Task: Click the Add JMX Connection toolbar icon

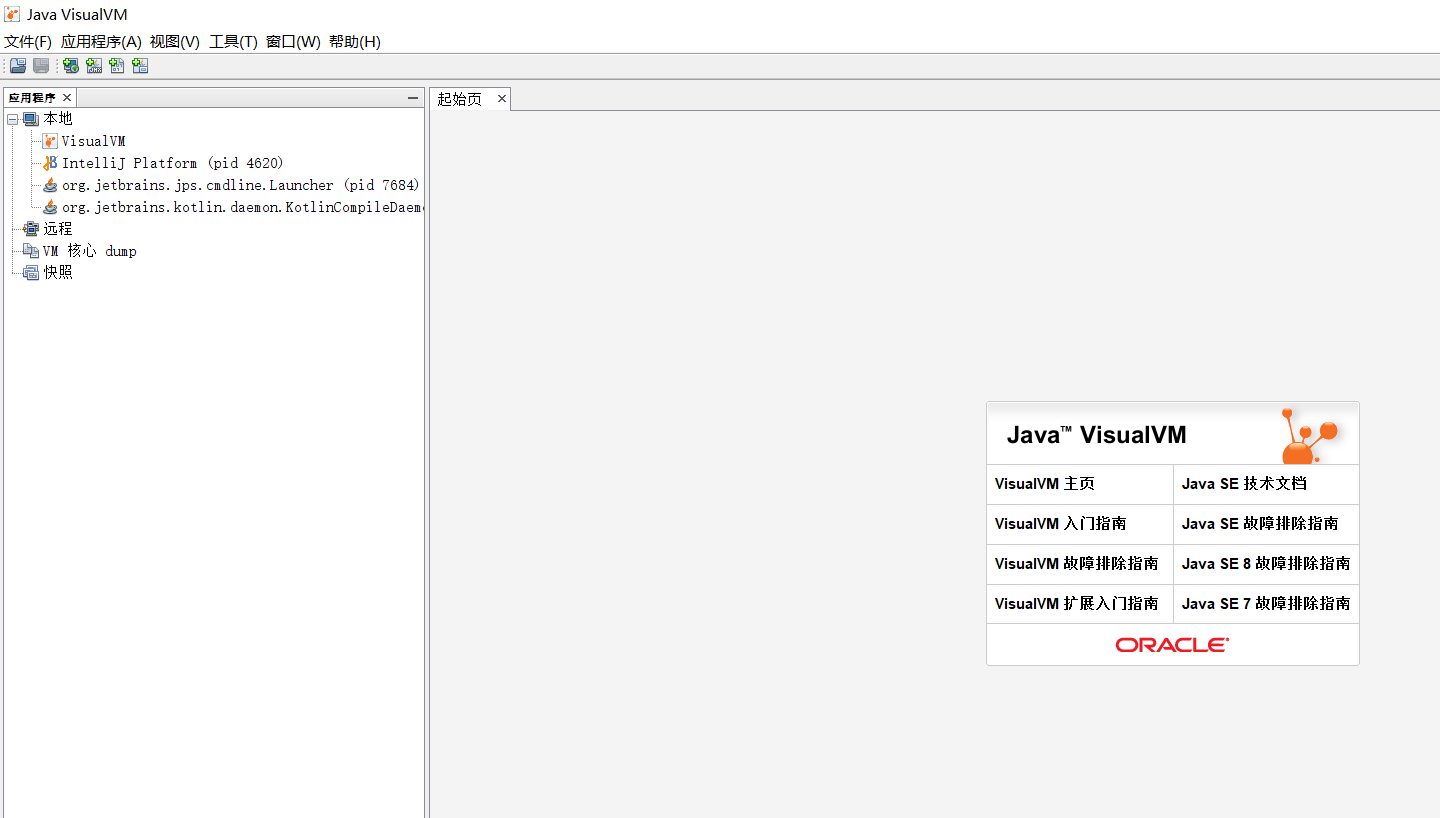Action: (x=94, y=66)
